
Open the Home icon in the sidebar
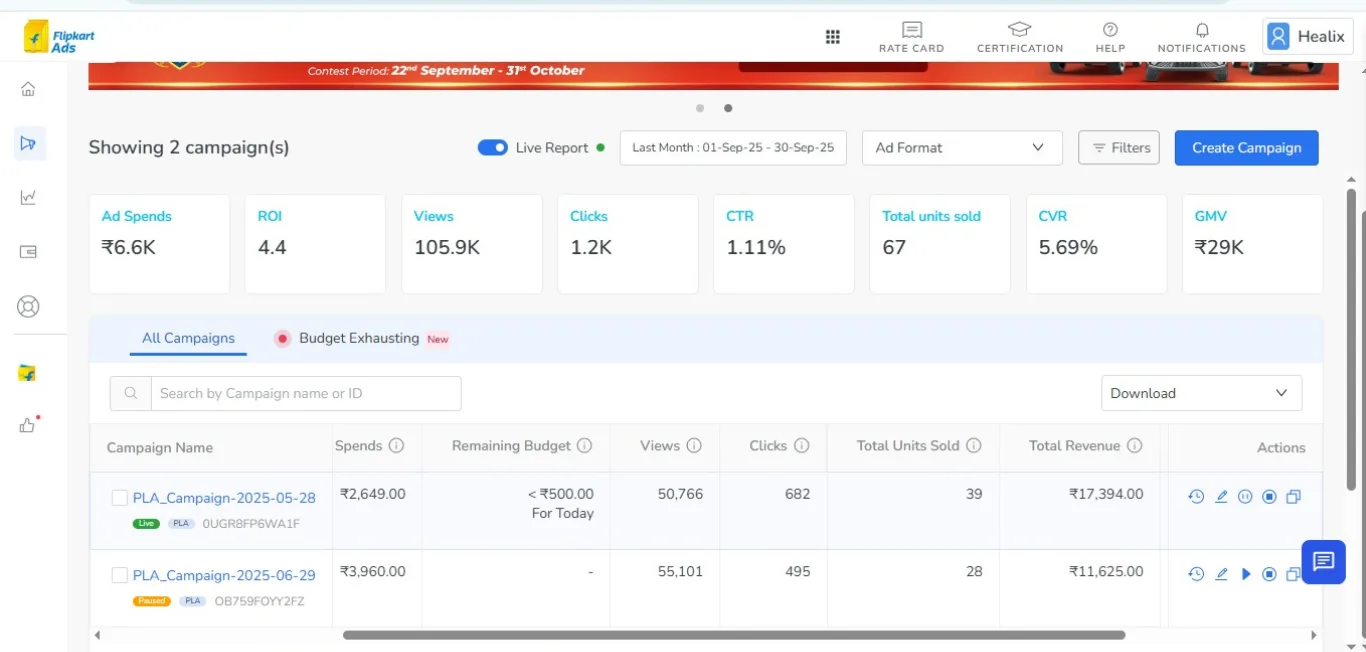coord(28,89)
